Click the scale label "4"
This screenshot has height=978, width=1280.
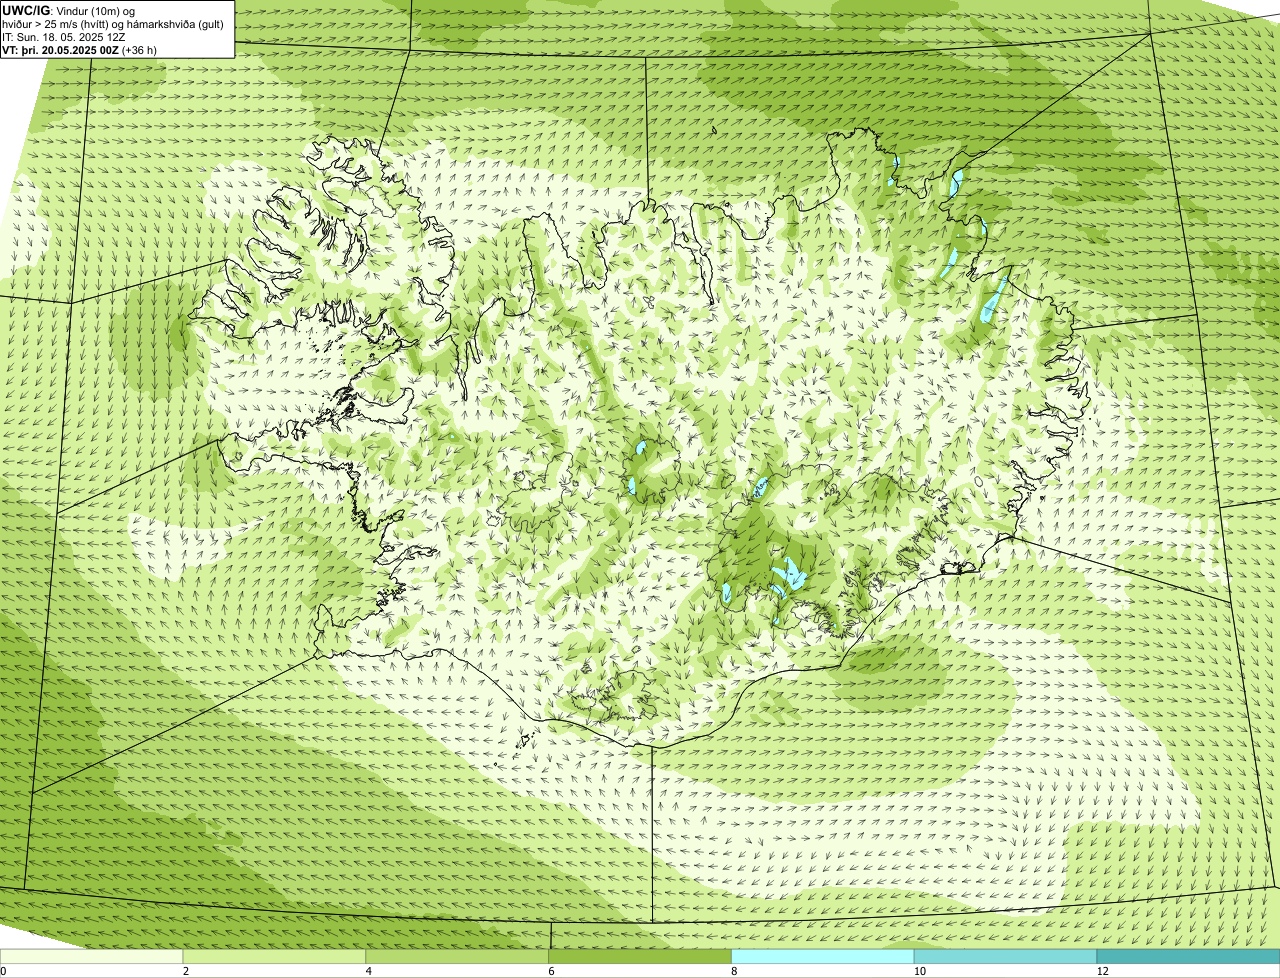pyautogui.click(x=369, y=971)
